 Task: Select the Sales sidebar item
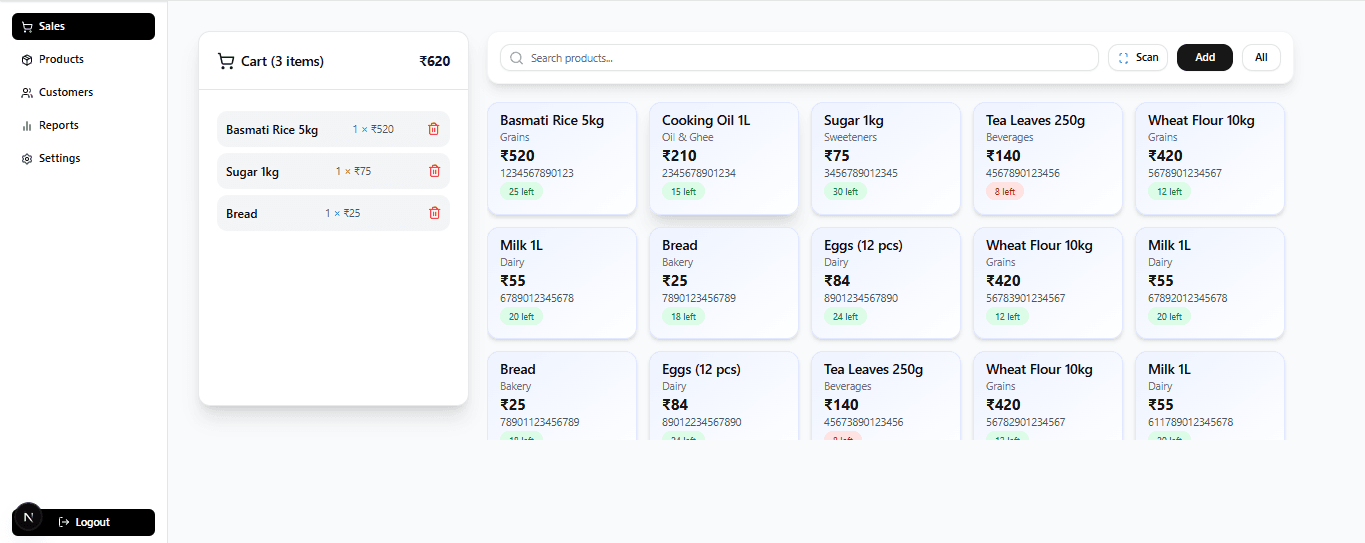83,26
